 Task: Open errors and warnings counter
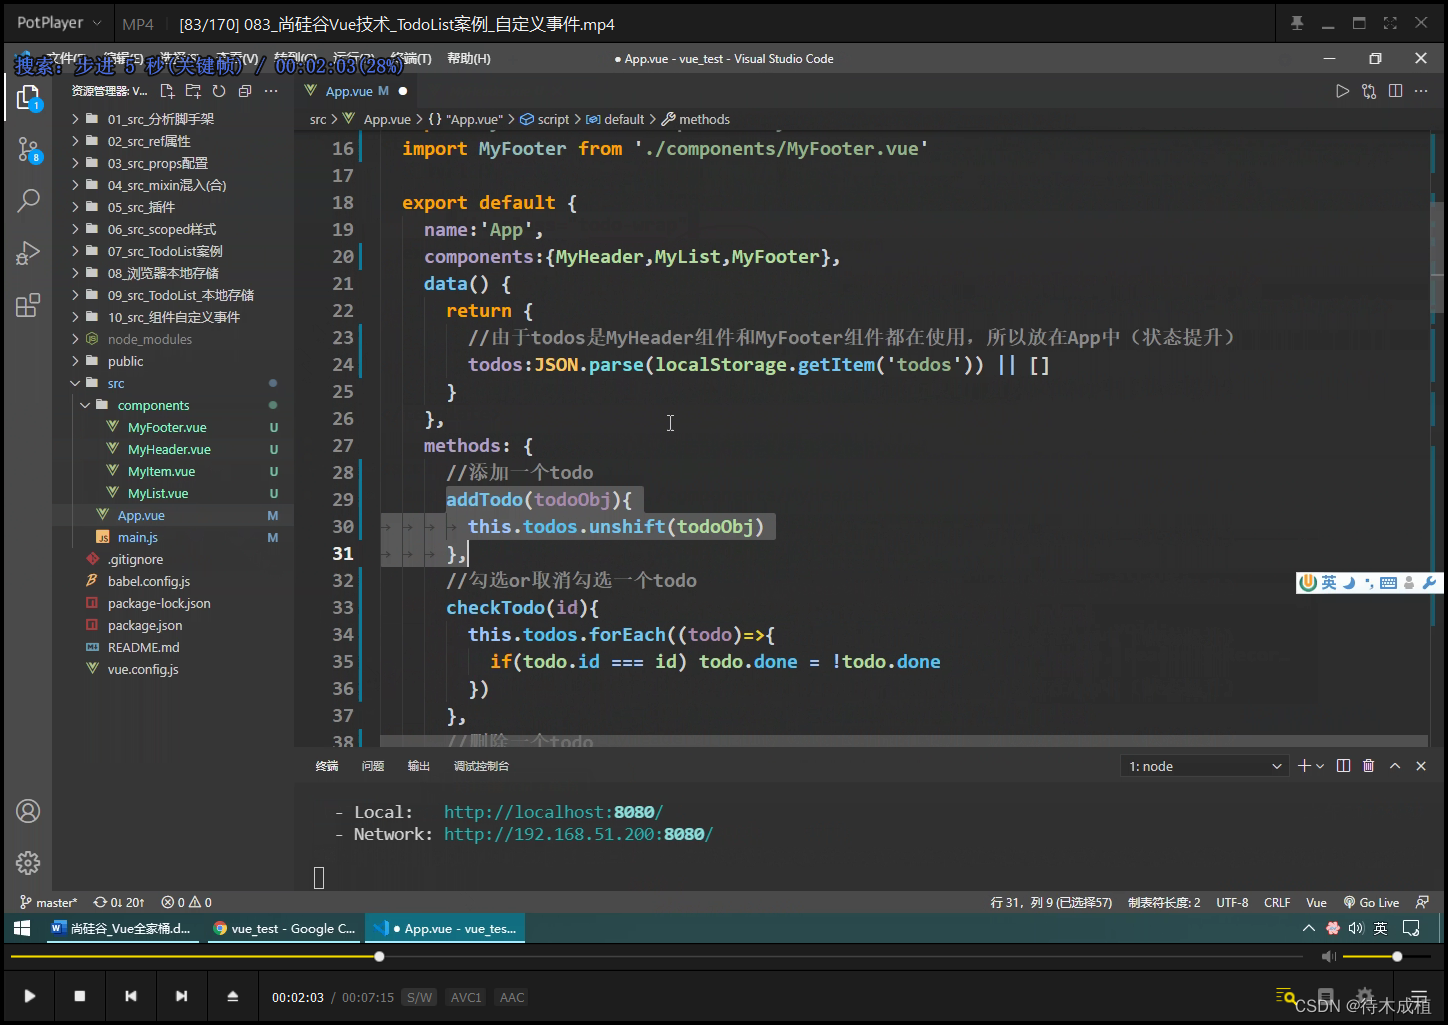coord(187,902)
